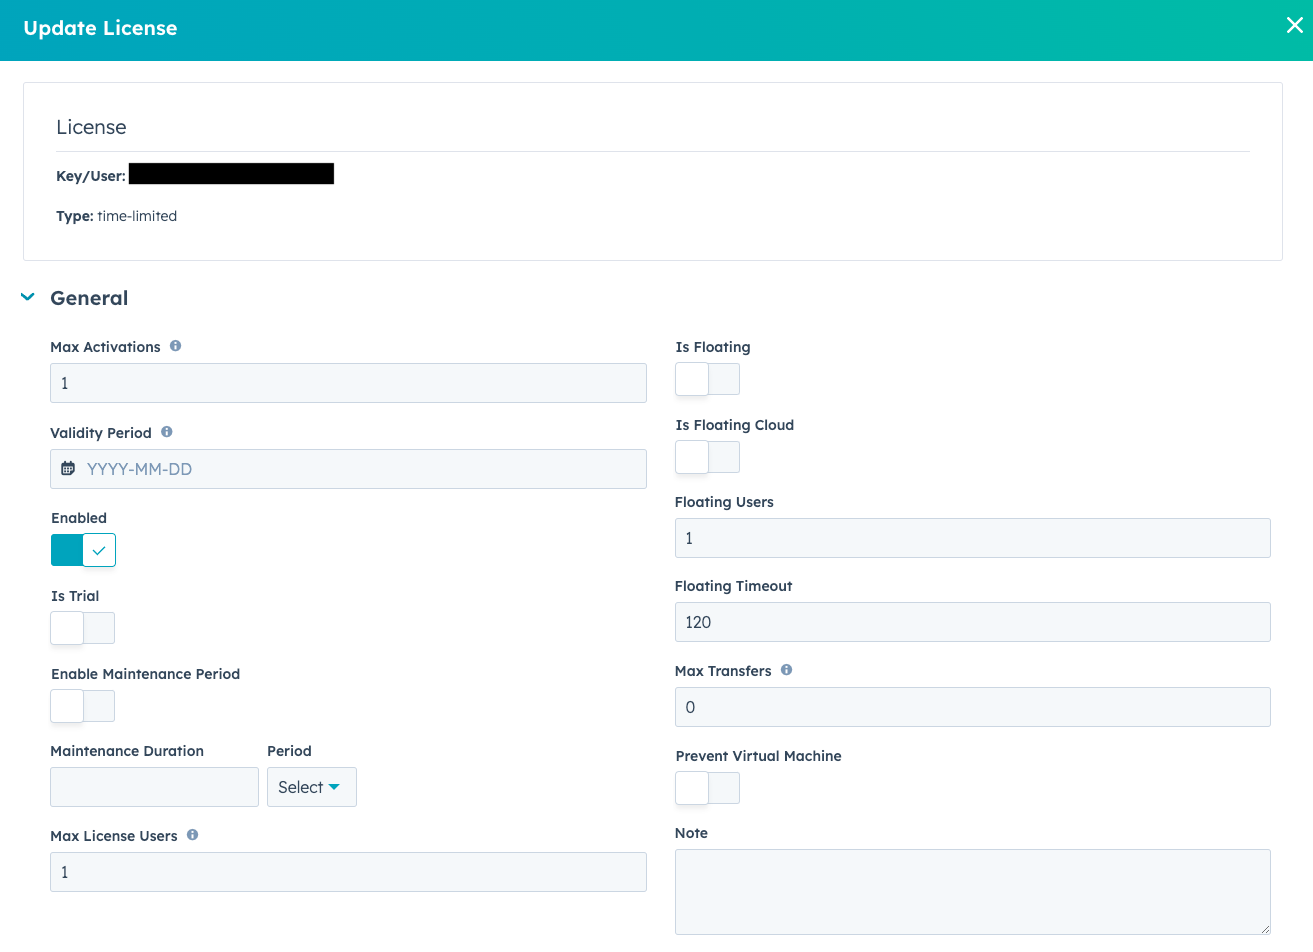Click into the Maintenance Duration field
Image resolution: width=1313 pixels, height=952 pixels.
coord(154,787)
